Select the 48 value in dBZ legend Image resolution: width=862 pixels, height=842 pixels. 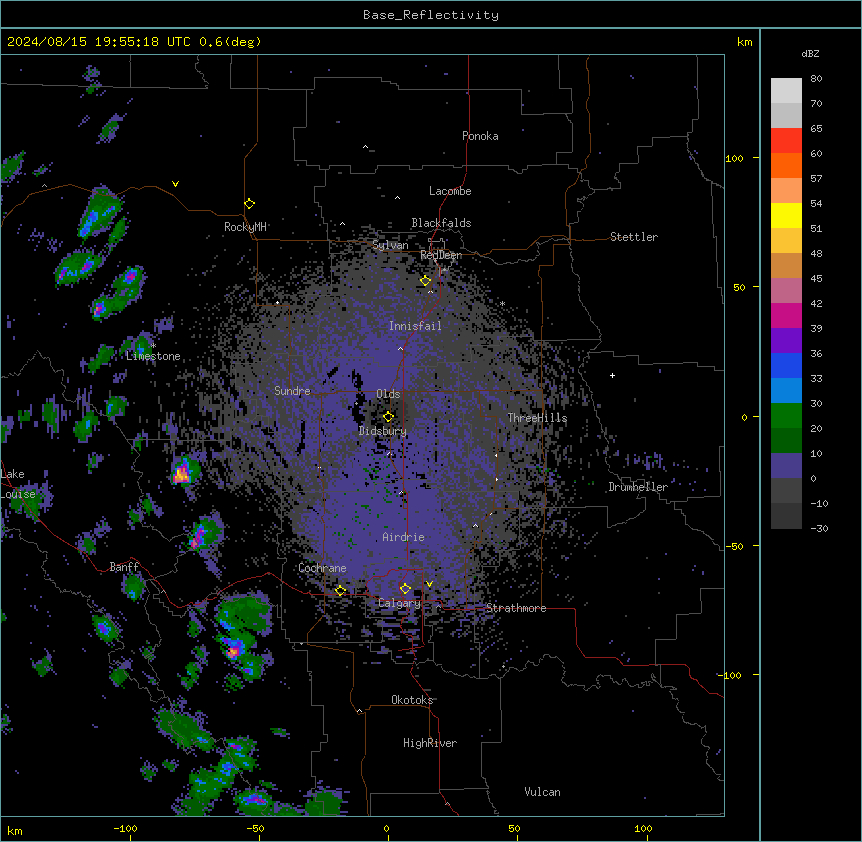(x=816, y=253)
